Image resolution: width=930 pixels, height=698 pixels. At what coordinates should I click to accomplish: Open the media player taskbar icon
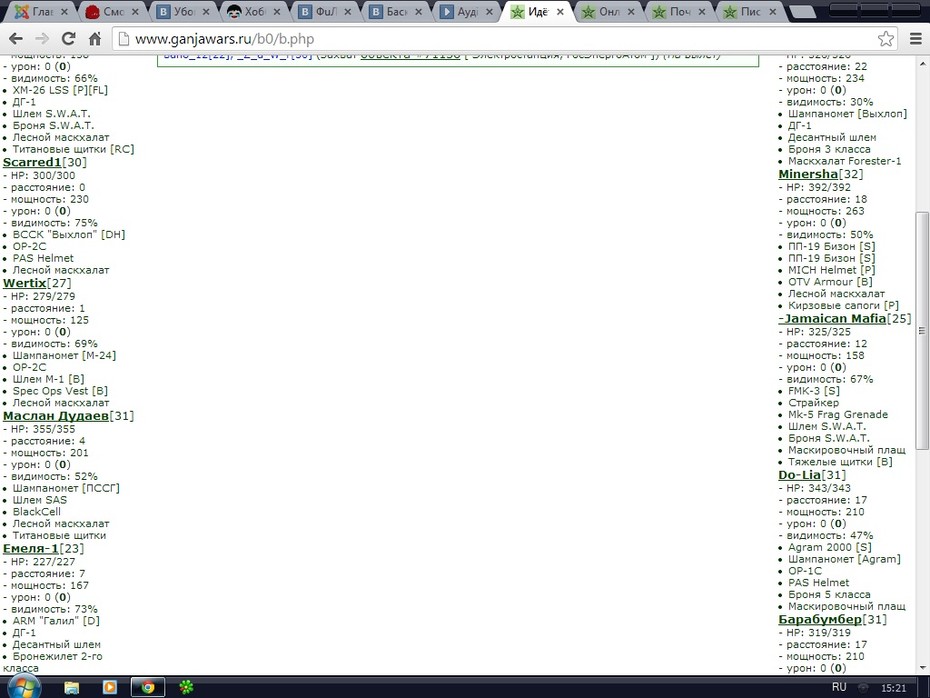point(110,687)
